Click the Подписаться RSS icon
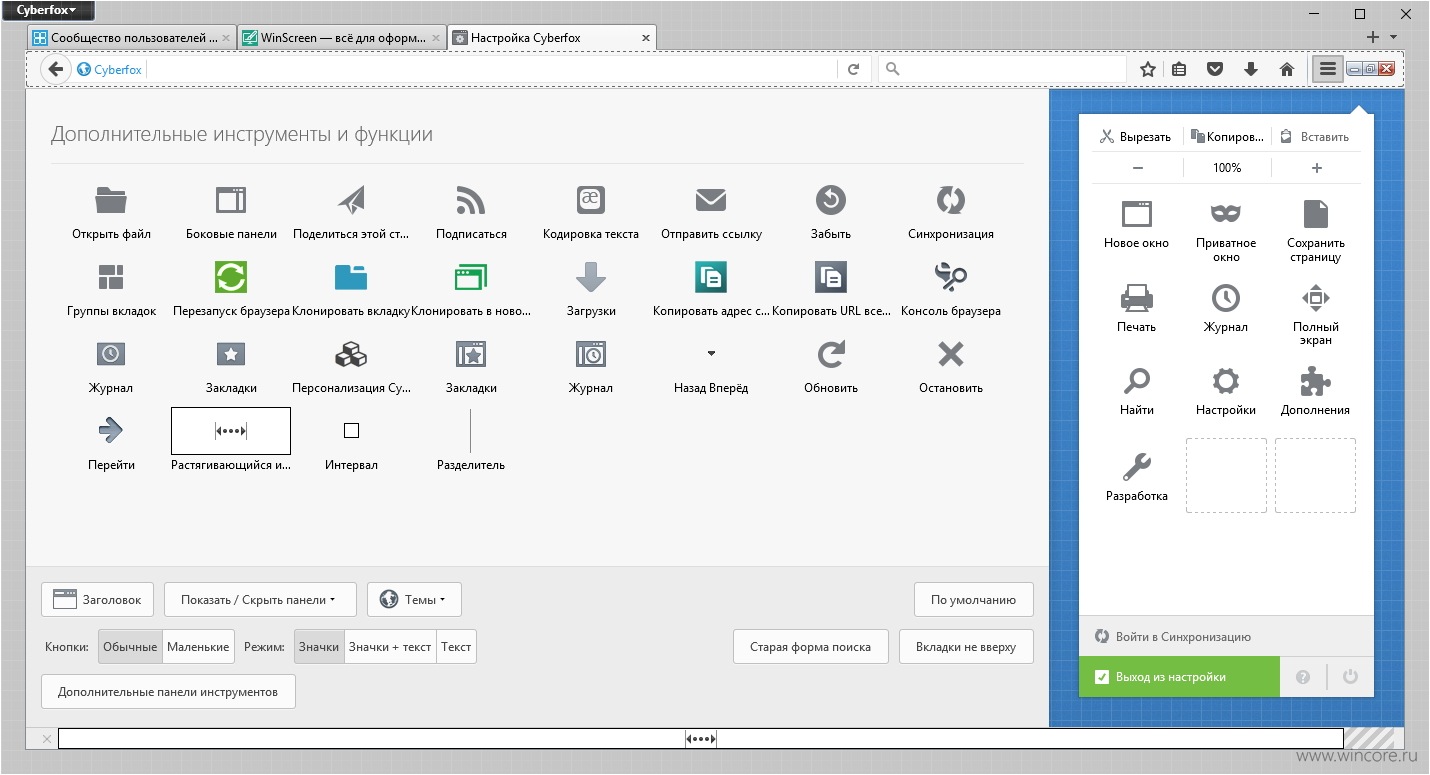 471,200
